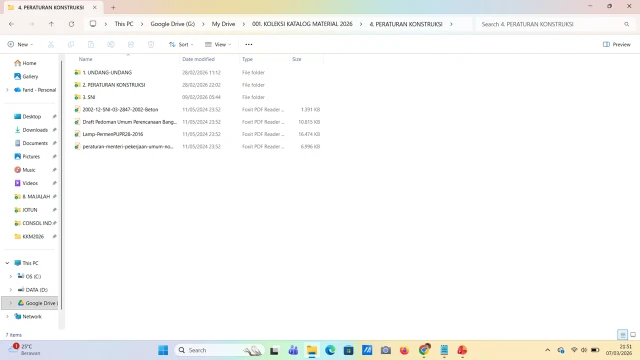Click My Drive breadcrumb
640x360 pixels.
point(223,24)
